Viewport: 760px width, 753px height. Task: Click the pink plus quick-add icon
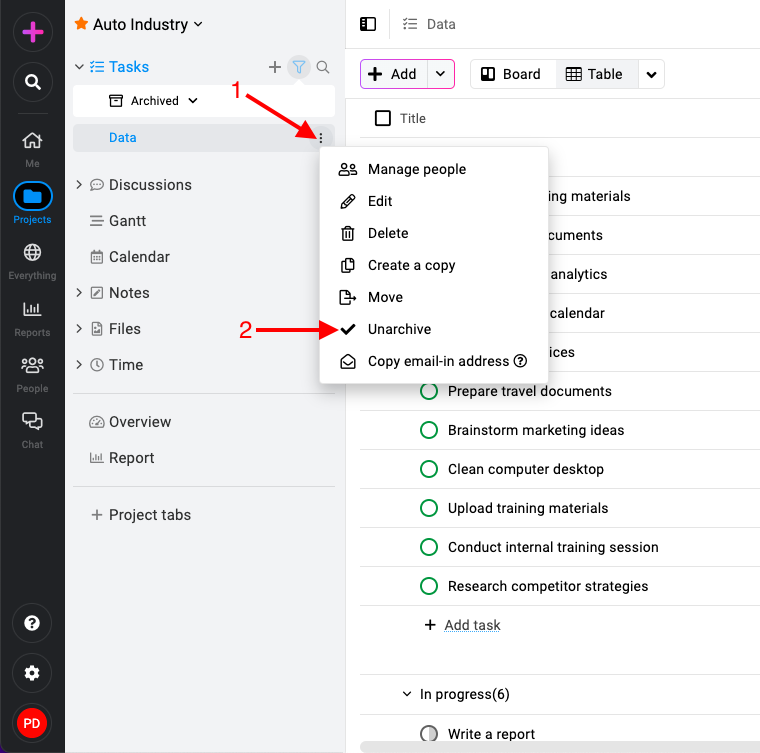point(32,32)
